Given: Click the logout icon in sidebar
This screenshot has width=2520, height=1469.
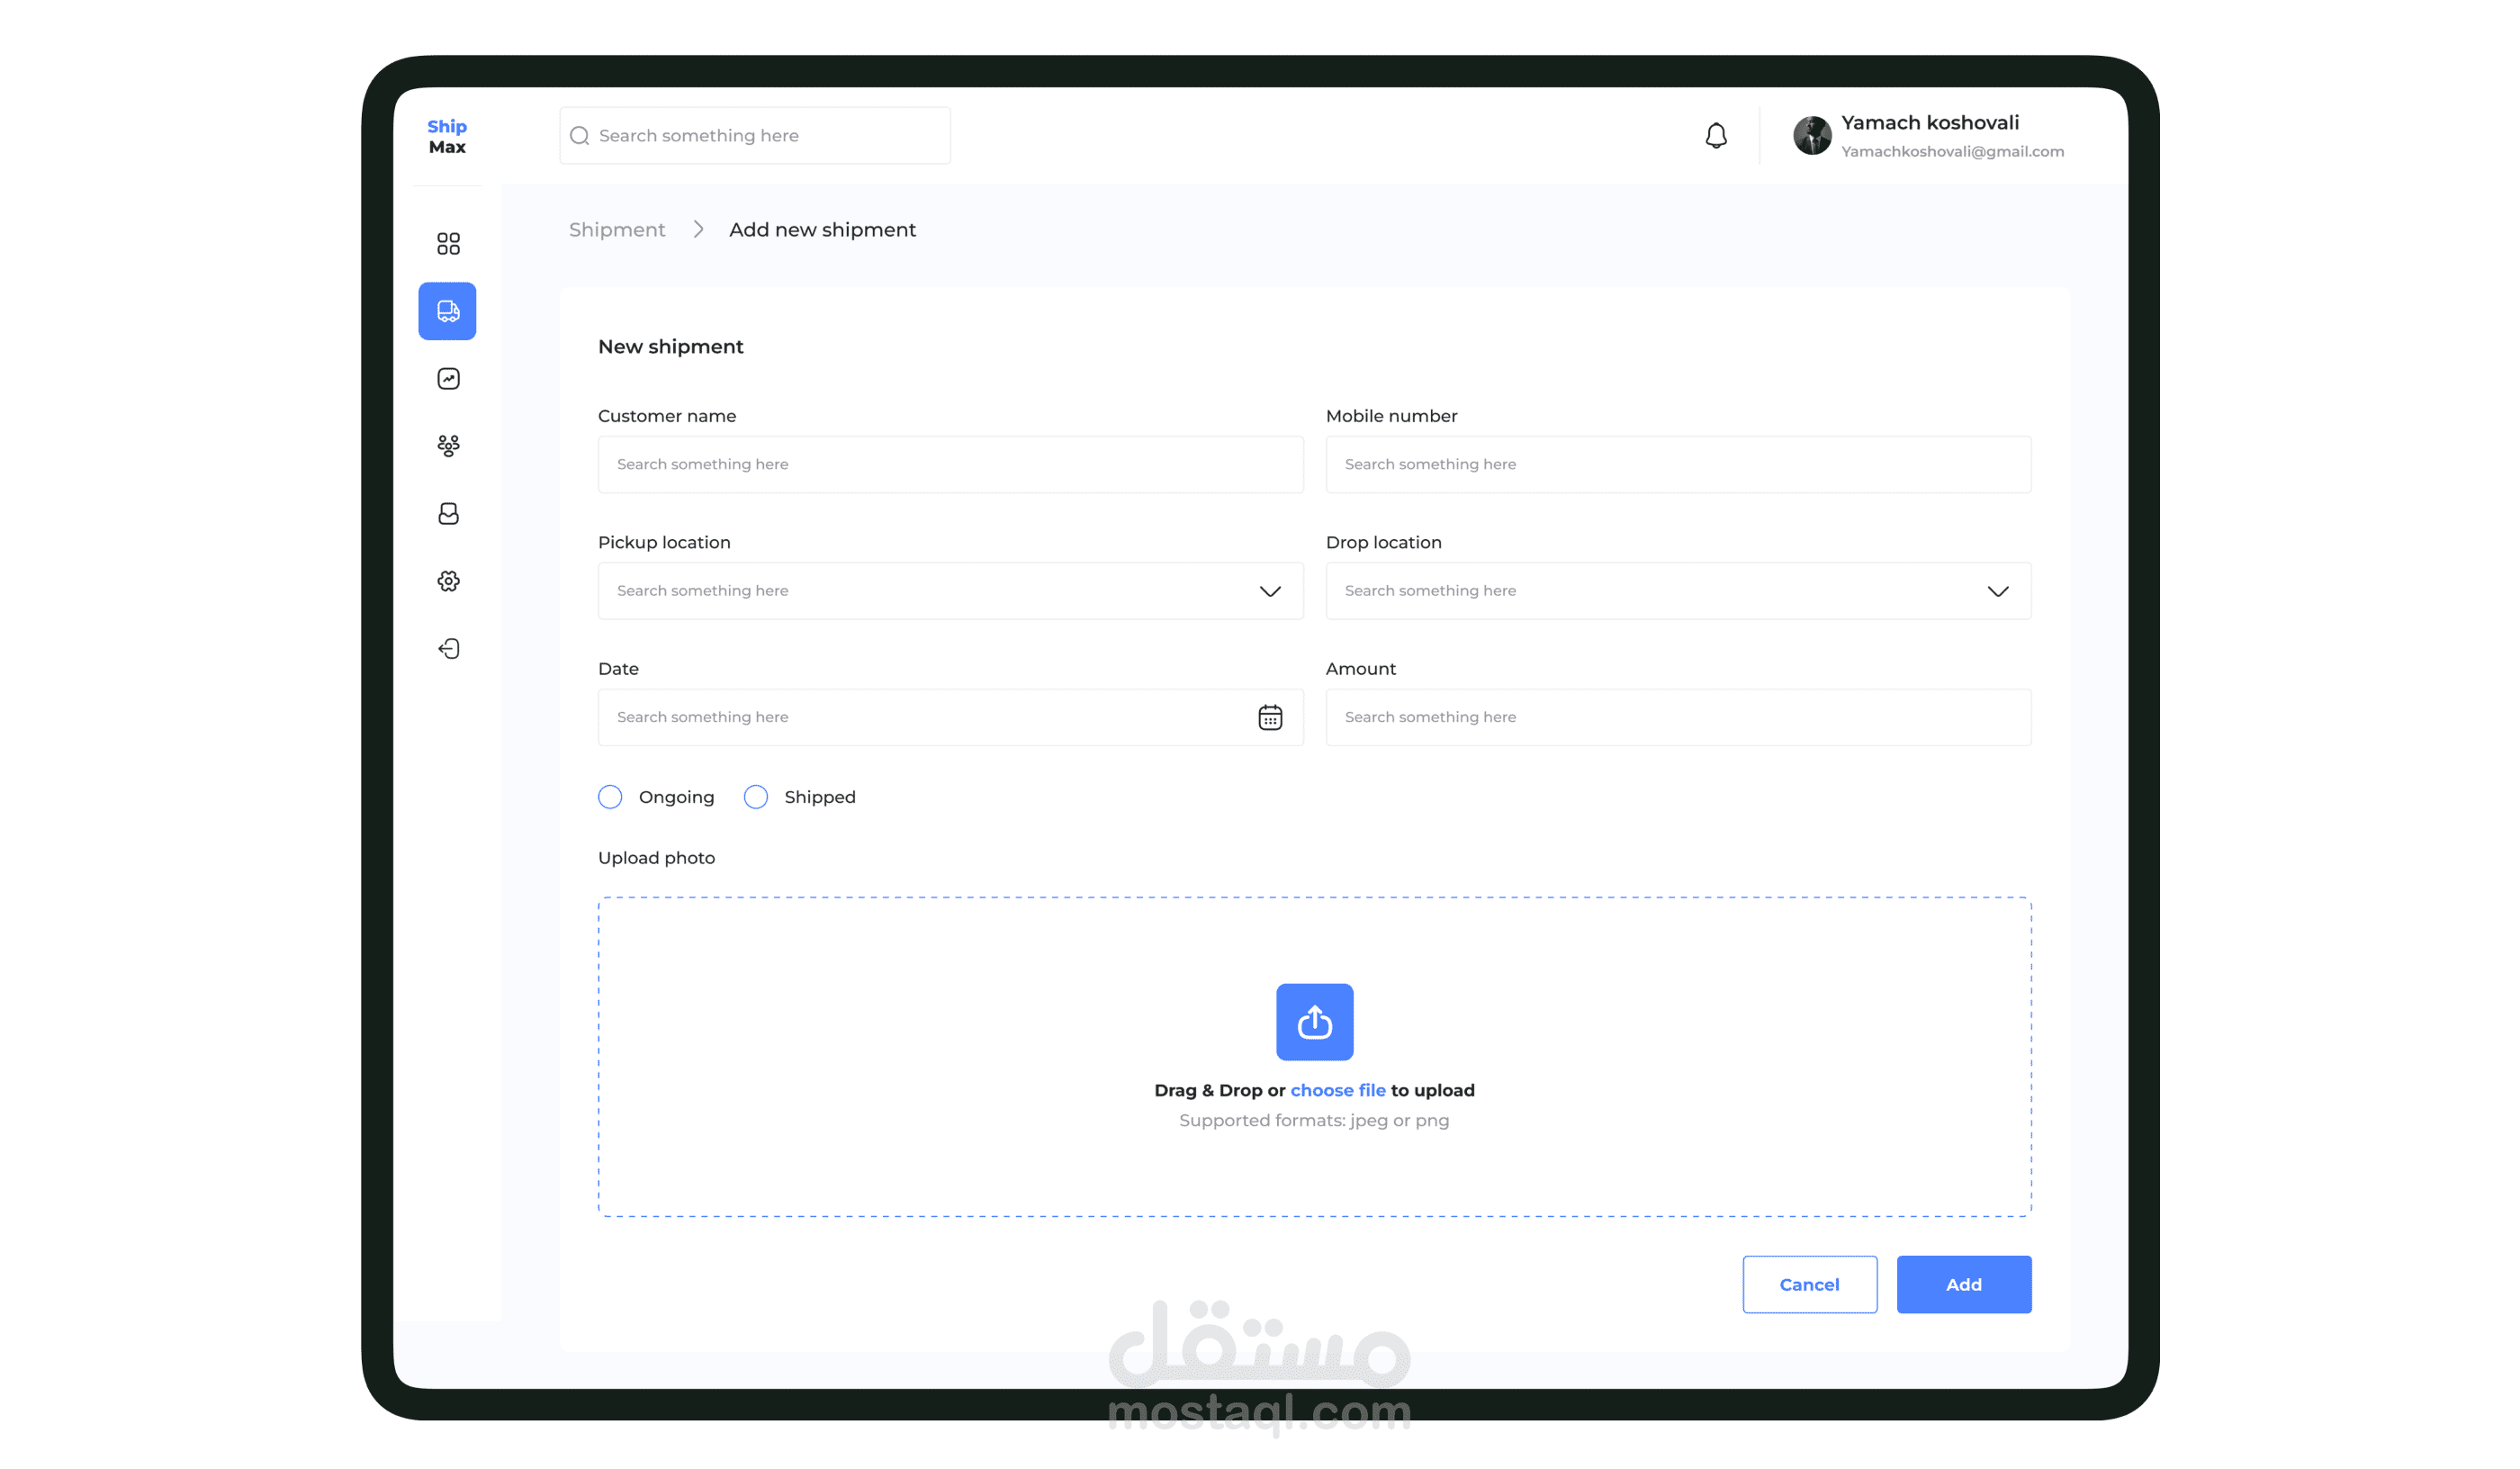Looking at the screenshot, I should [x=448, y=648].
